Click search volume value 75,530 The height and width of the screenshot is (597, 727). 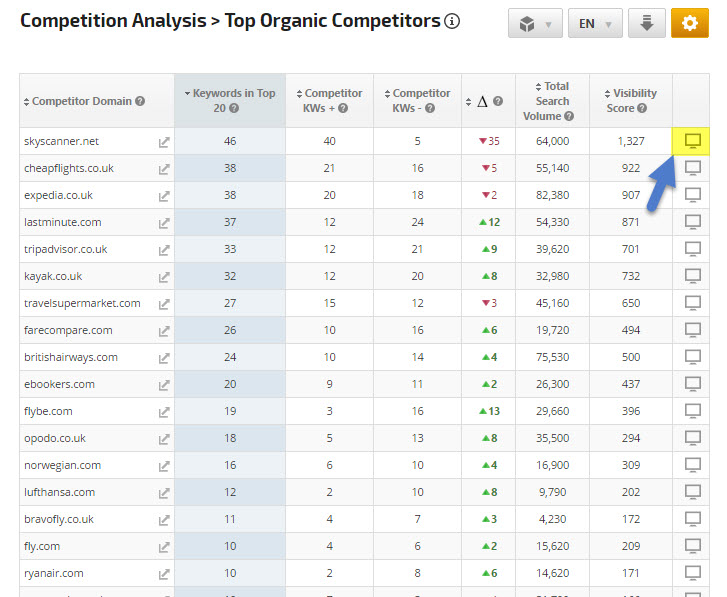point(552,357)
